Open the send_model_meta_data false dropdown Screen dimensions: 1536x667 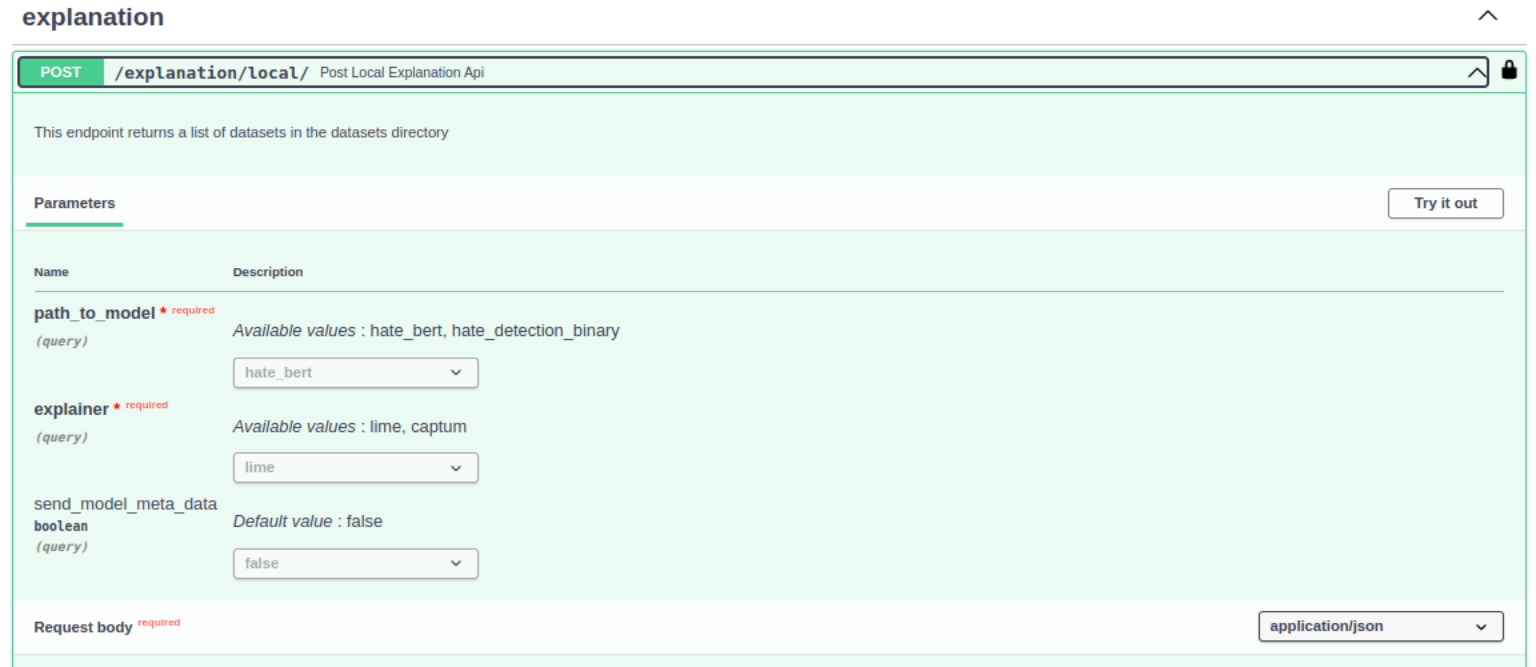pos(355,563)
